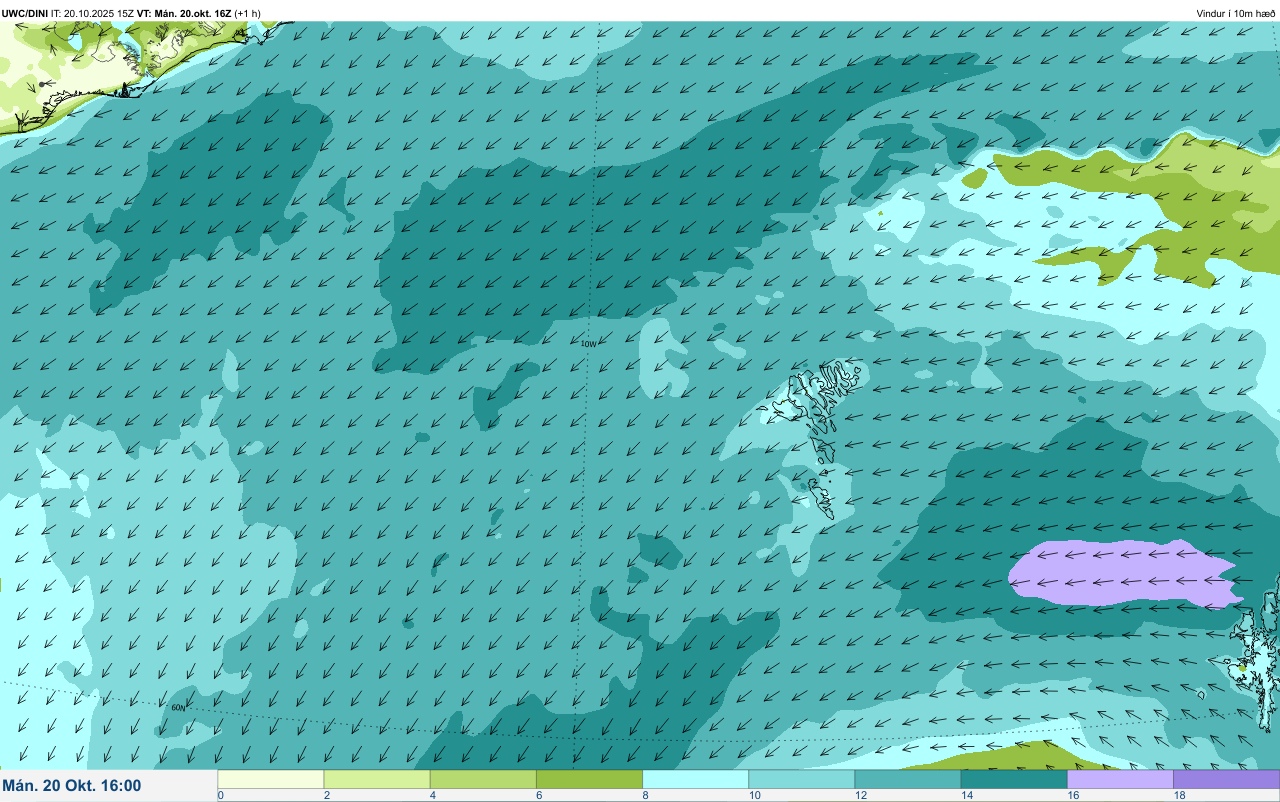Click the '10W' longitude label
Image resolution: width=1280 pixels, height=802 pixels.
(588, 344)
